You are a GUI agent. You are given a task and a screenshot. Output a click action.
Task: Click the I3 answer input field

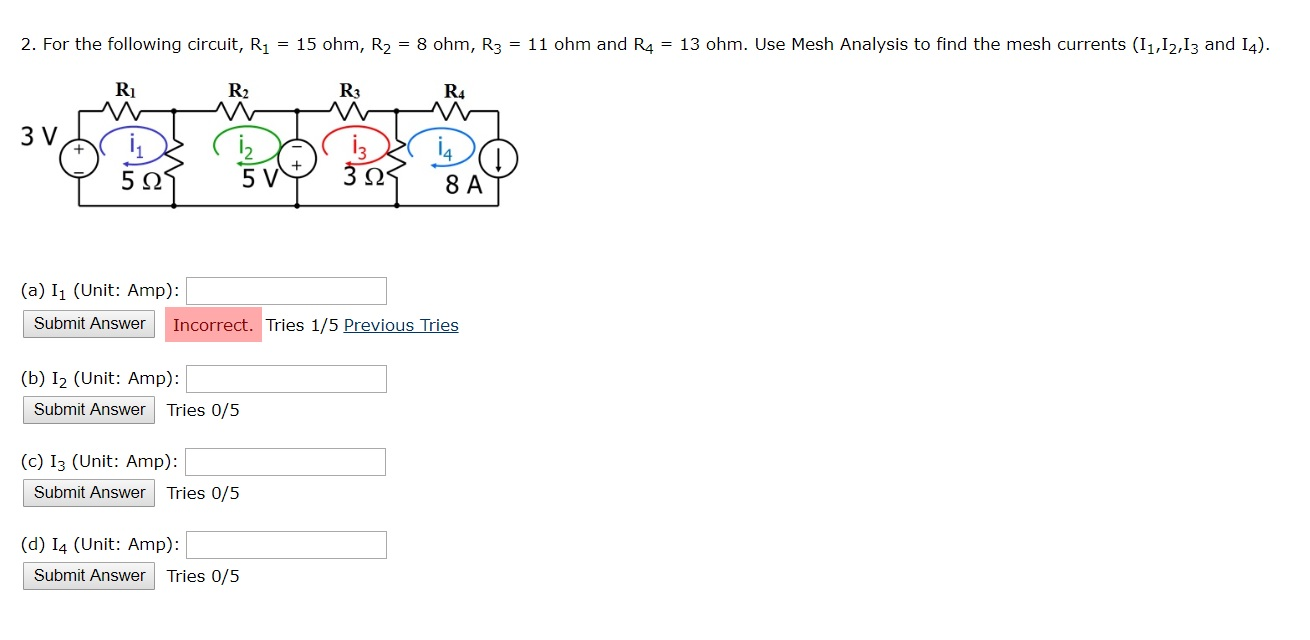tap(286, 461)
